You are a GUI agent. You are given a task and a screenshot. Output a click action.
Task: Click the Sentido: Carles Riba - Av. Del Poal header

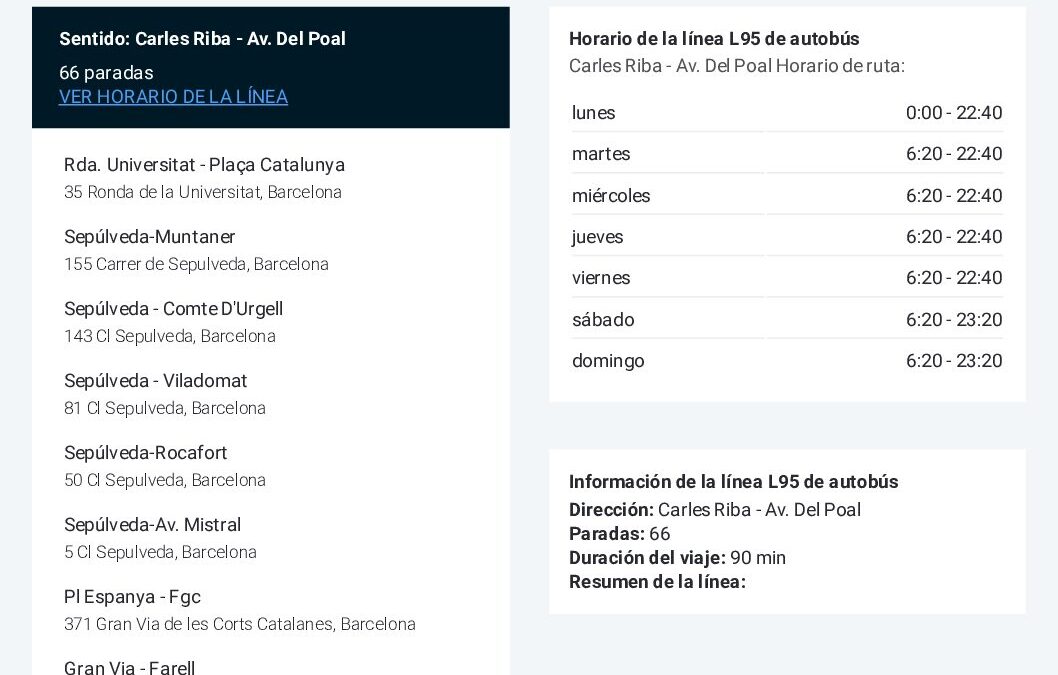pos(202,39)
